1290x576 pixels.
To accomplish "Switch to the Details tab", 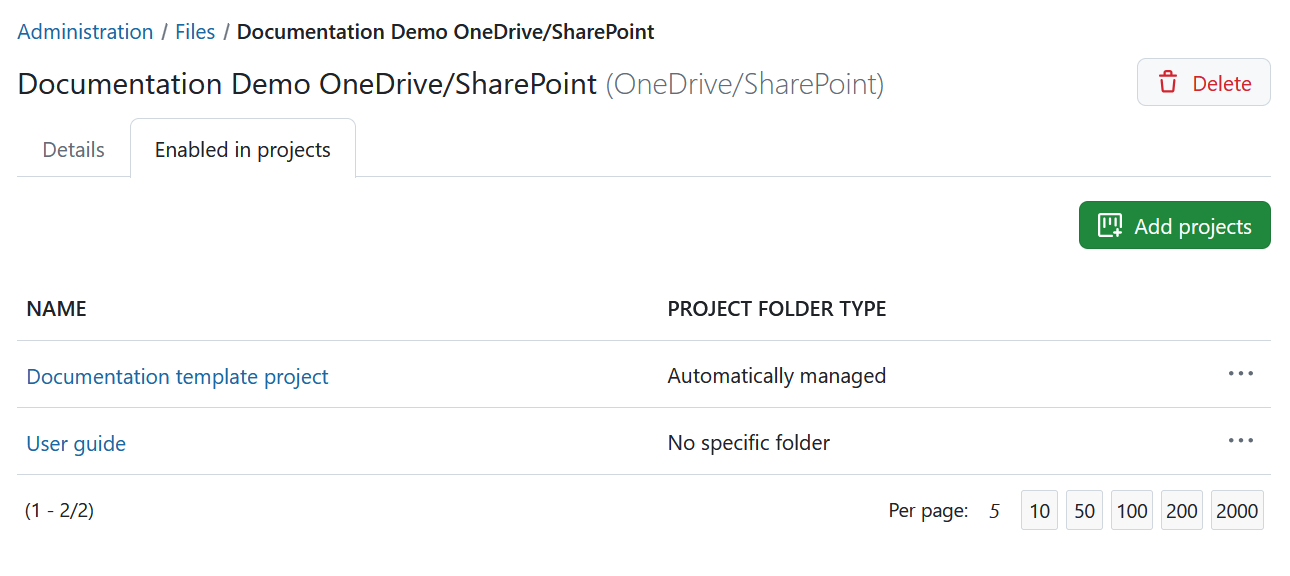I will [72, 149].
